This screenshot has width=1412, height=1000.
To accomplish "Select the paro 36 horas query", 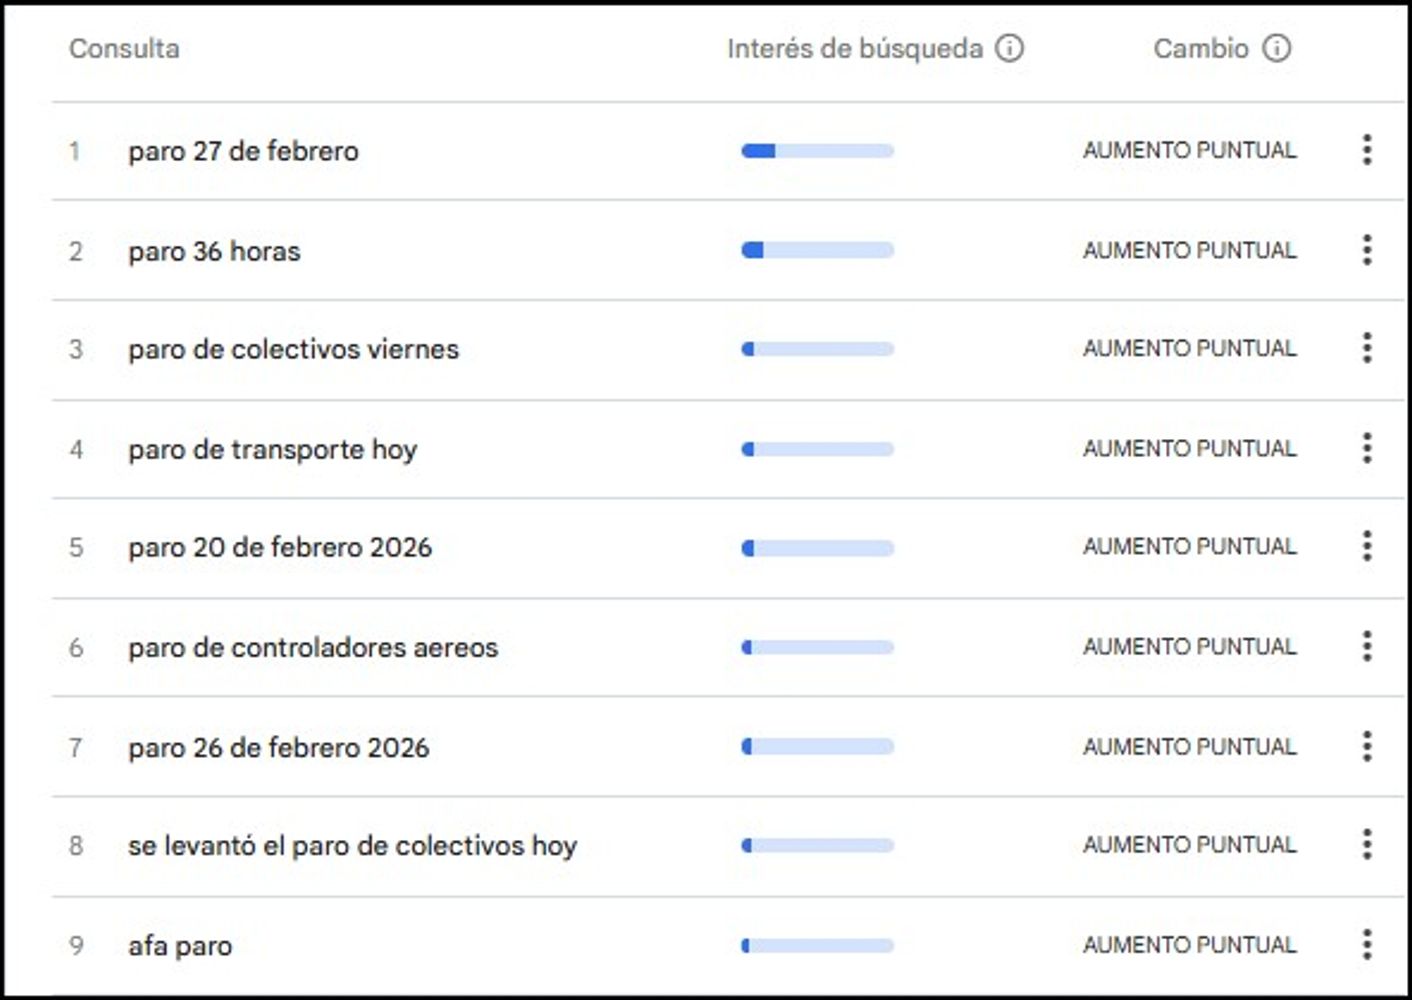I will [214, 251].
